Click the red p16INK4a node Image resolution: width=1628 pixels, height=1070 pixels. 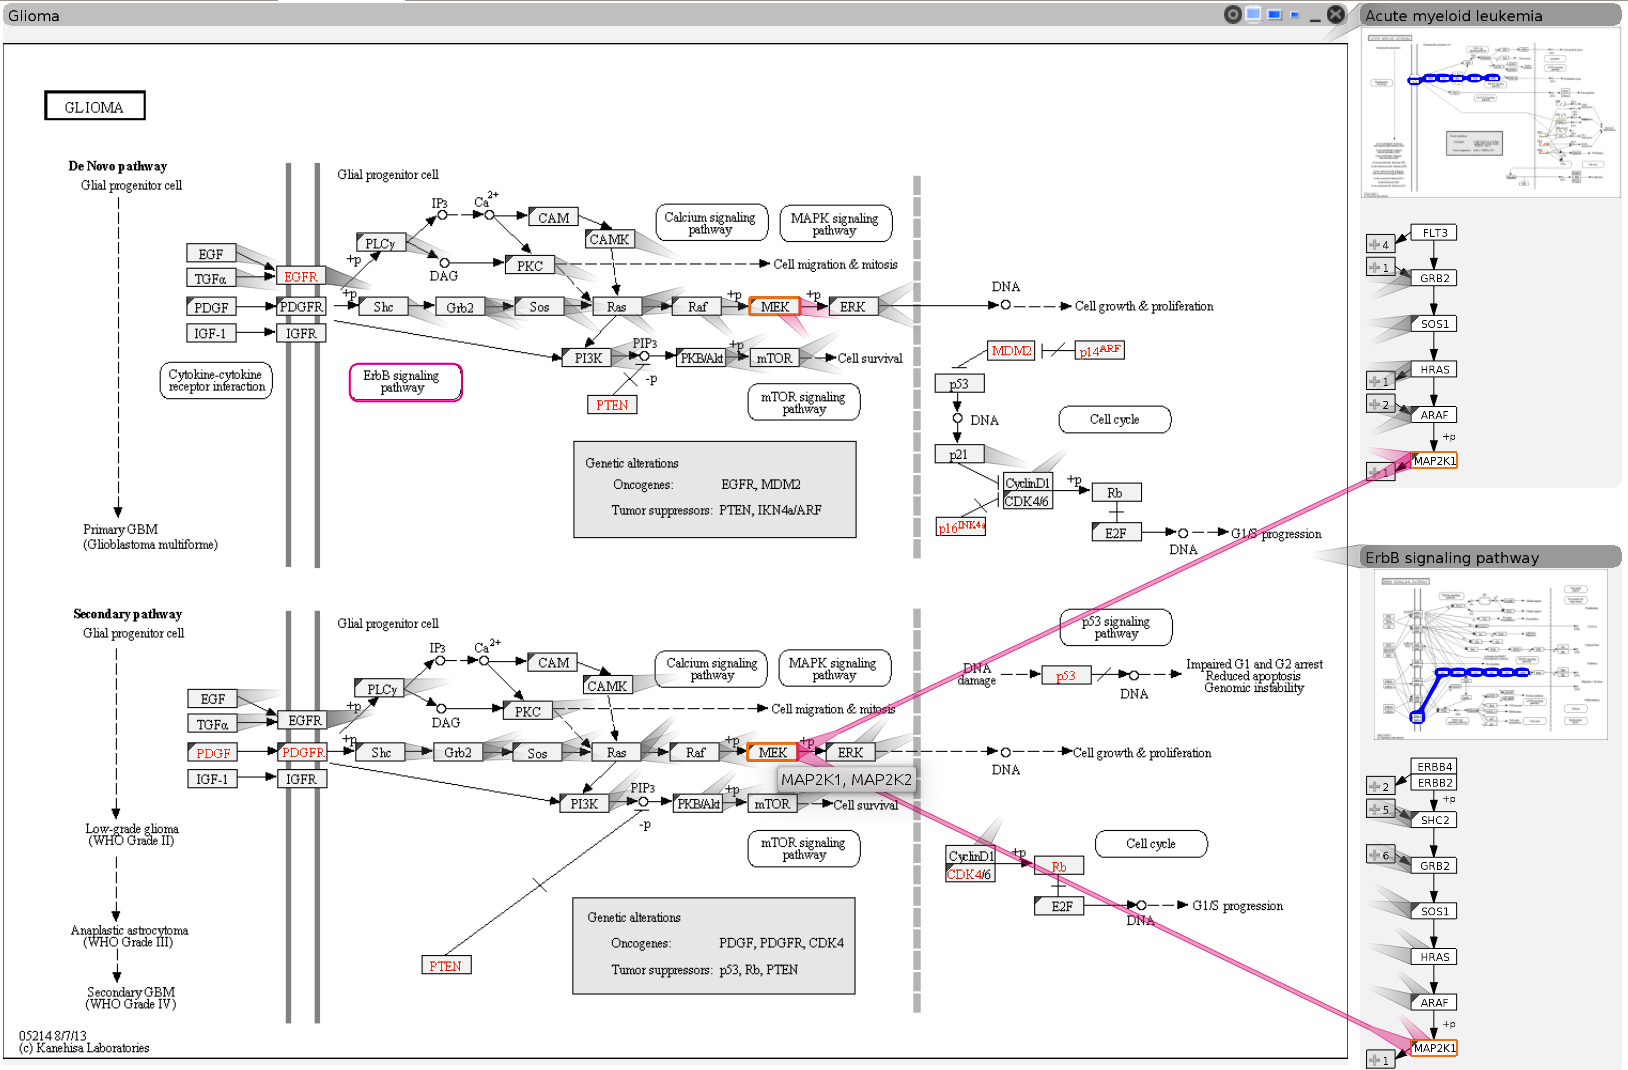[x=961, y=527]
